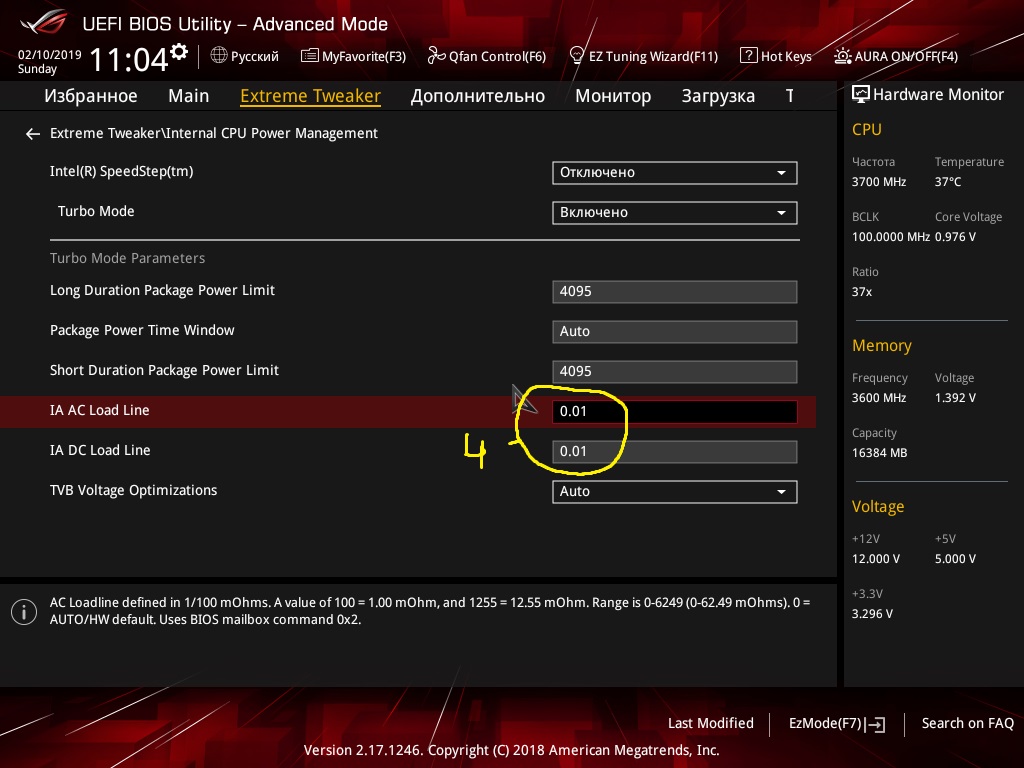Click the IA AC Load Line value field
Image resolution: width=1024 pixels, height=768 pixels.
coord(675,411)
